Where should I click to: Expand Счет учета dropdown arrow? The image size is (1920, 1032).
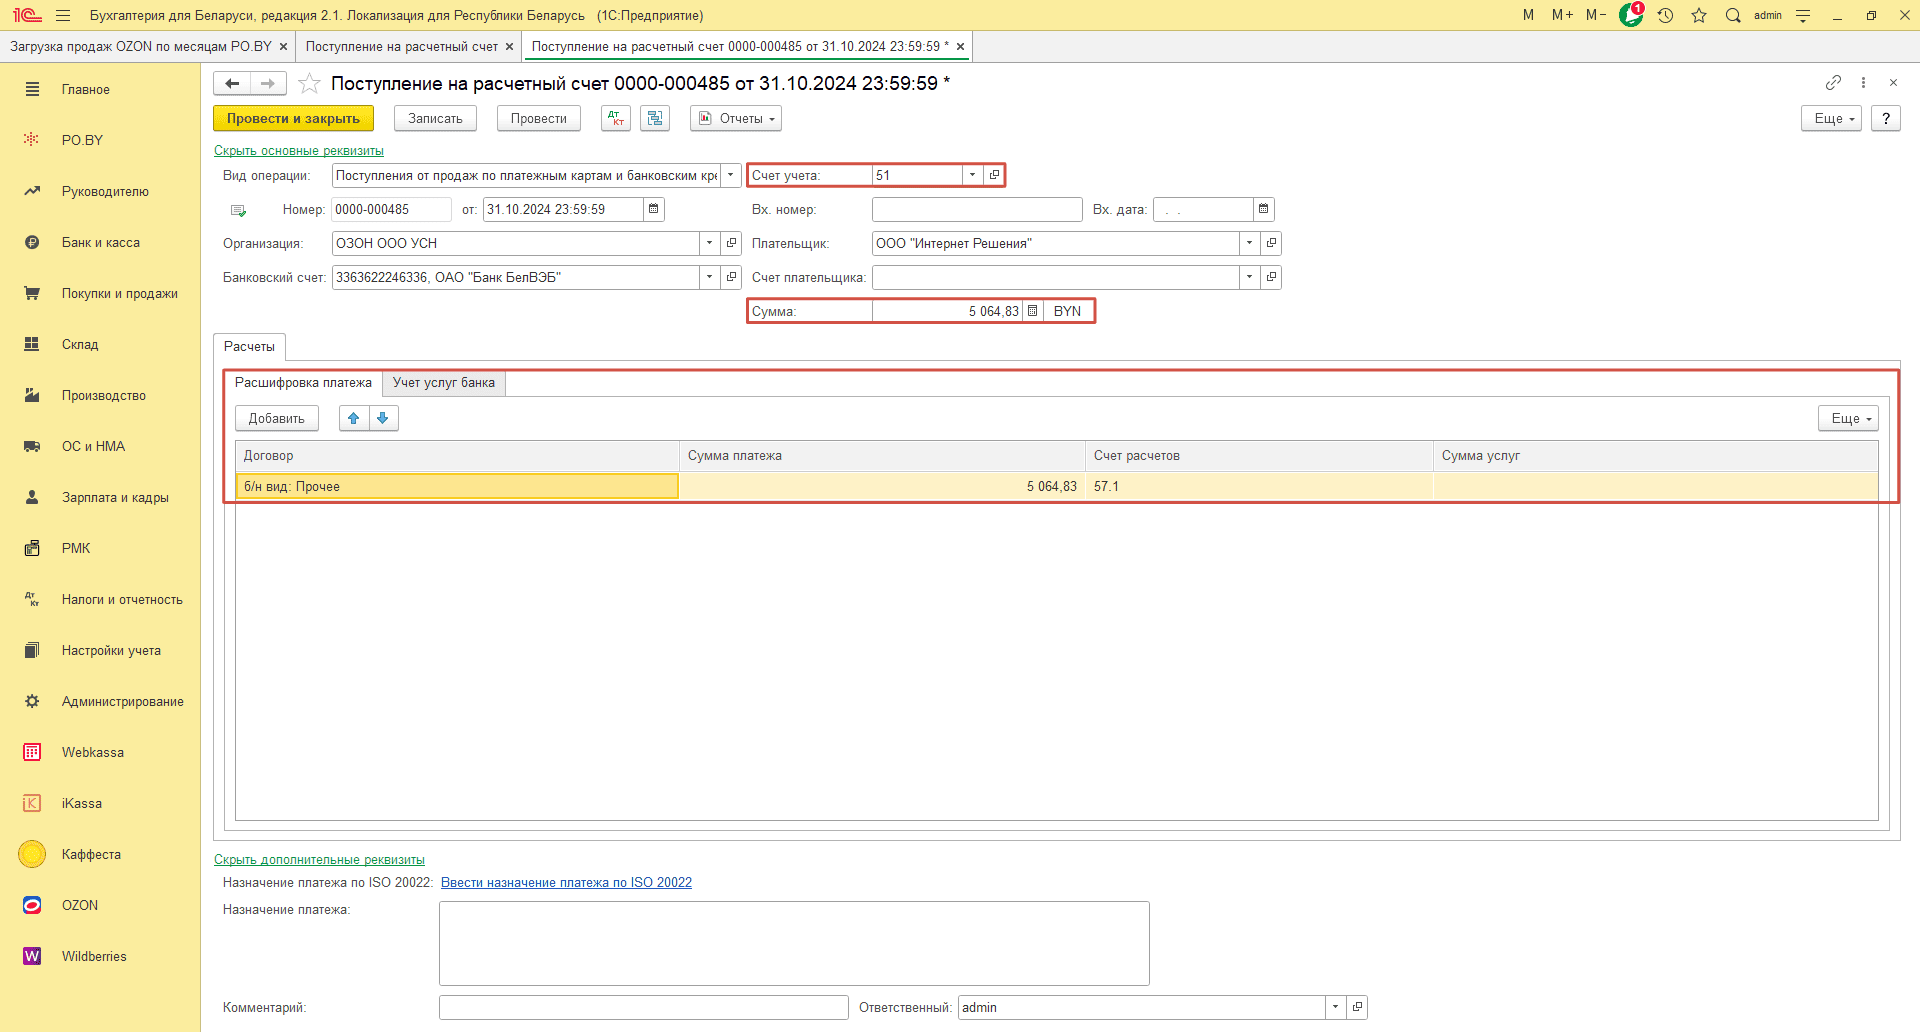(972, 175)
